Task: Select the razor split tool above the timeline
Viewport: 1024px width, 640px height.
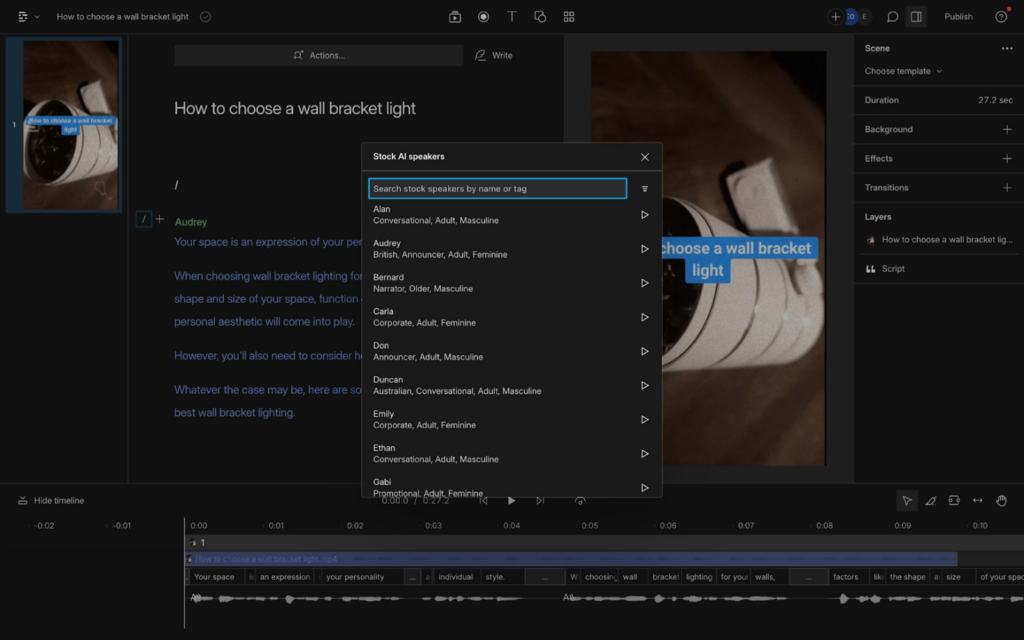Action: pyautogui.click(x=930, y=500)
